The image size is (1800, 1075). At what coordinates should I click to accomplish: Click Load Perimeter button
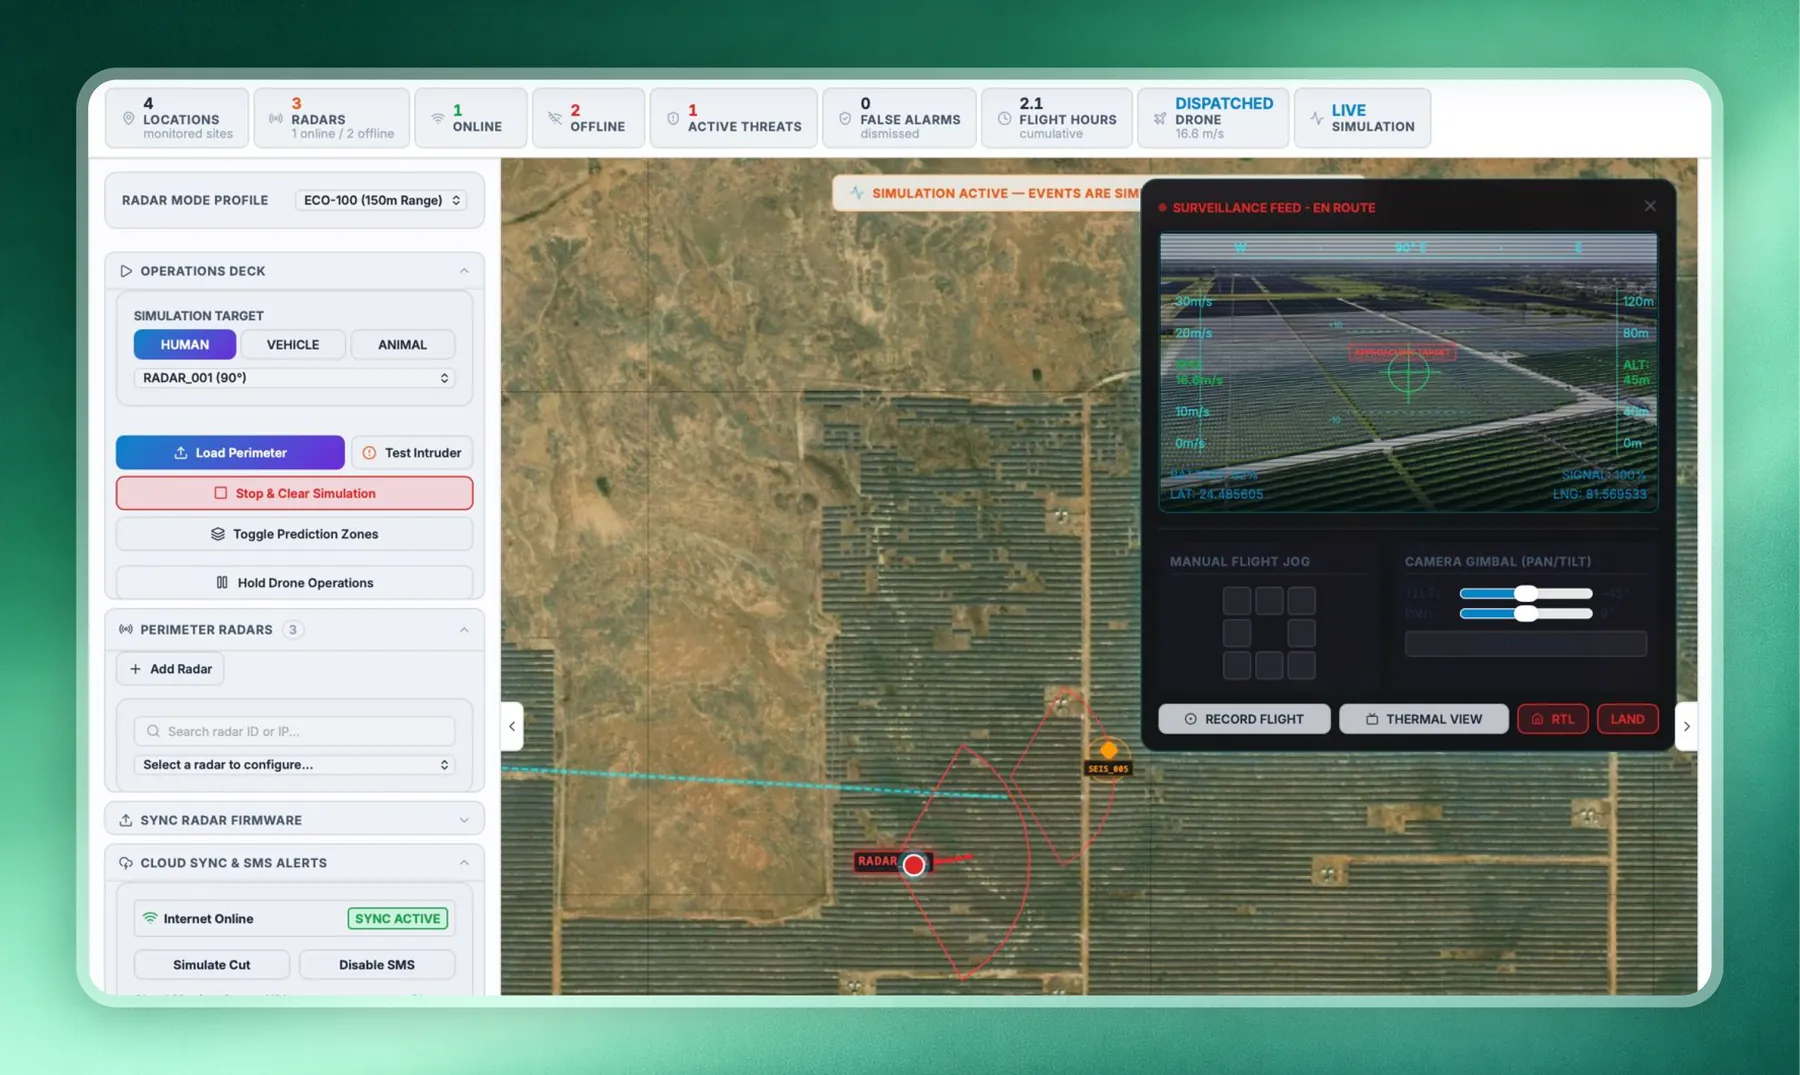click(x=230, y=453)
